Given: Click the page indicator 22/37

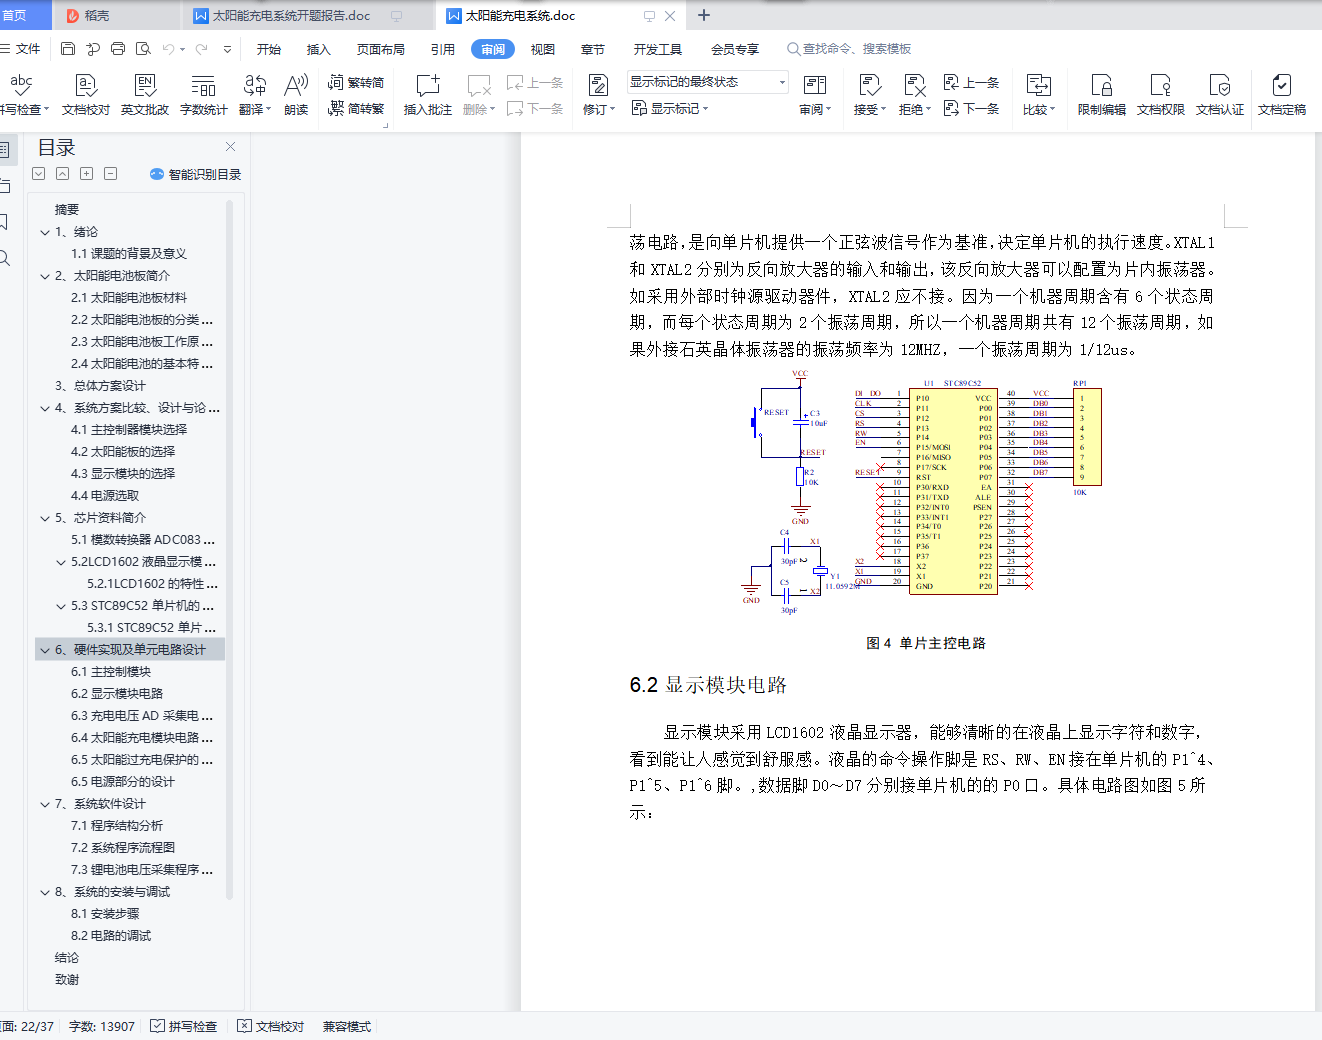Looking at the screenshot, I should pos(27,1026).
